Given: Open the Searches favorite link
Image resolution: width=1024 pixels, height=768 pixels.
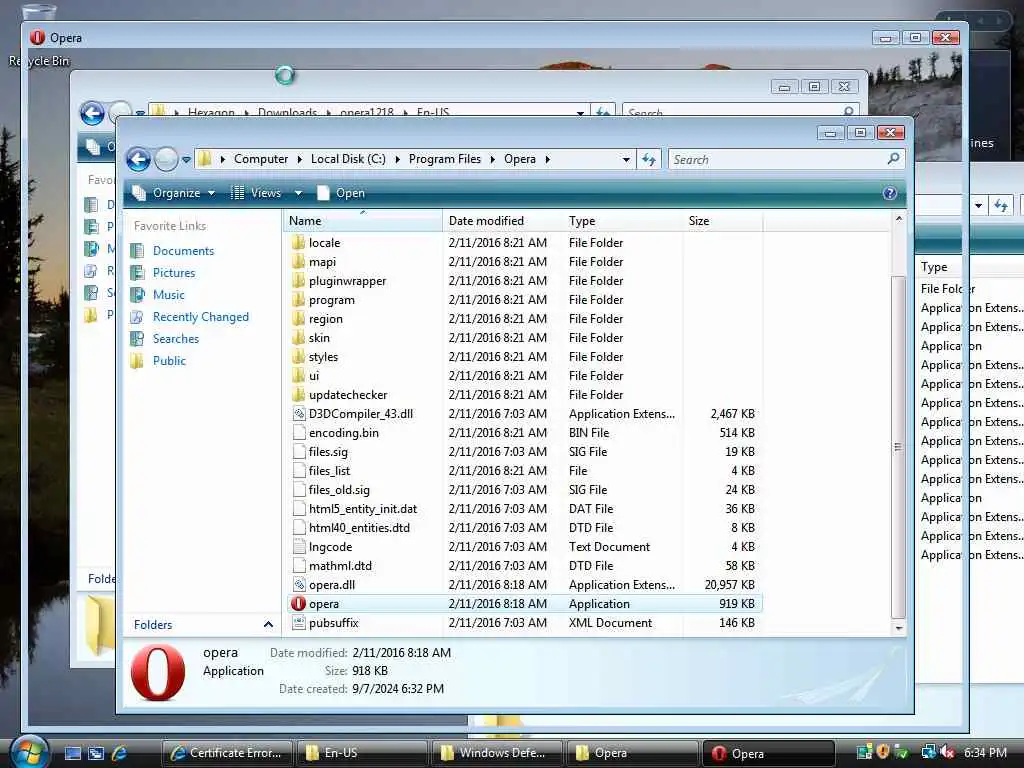Looking at the screenshot, I should coord(176,339).
